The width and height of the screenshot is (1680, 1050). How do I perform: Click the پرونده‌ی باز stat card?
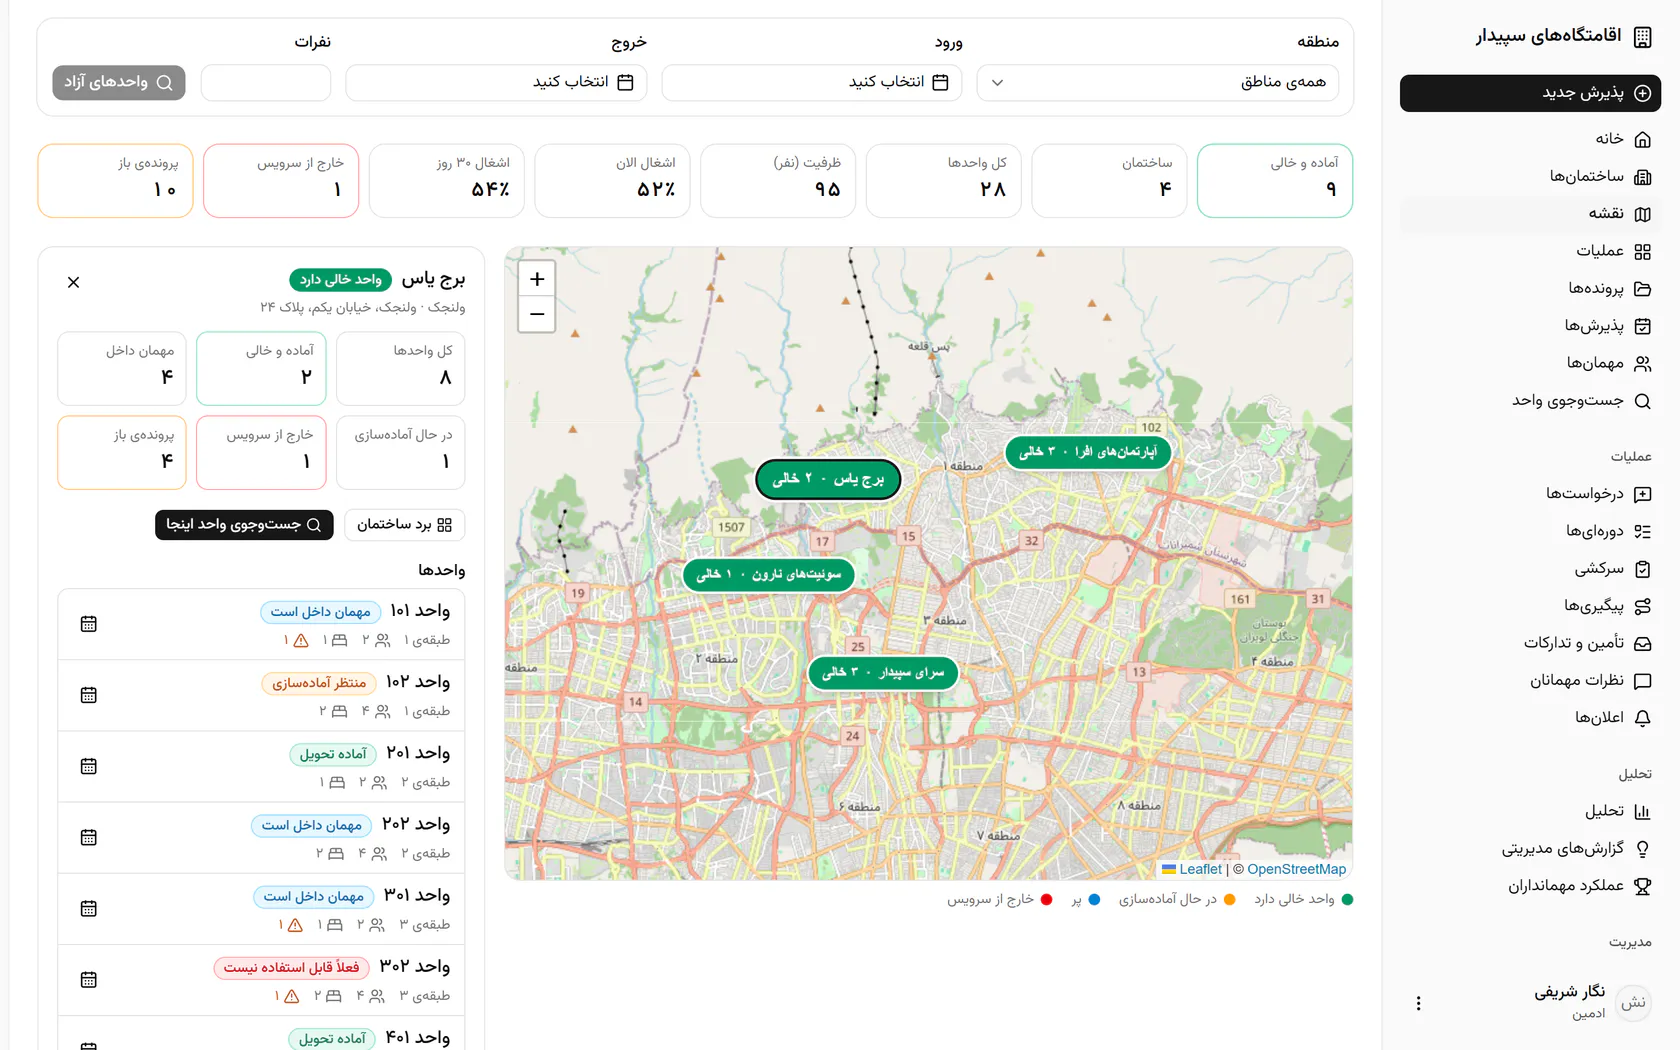pyautogui.click(x=115, y=181)
